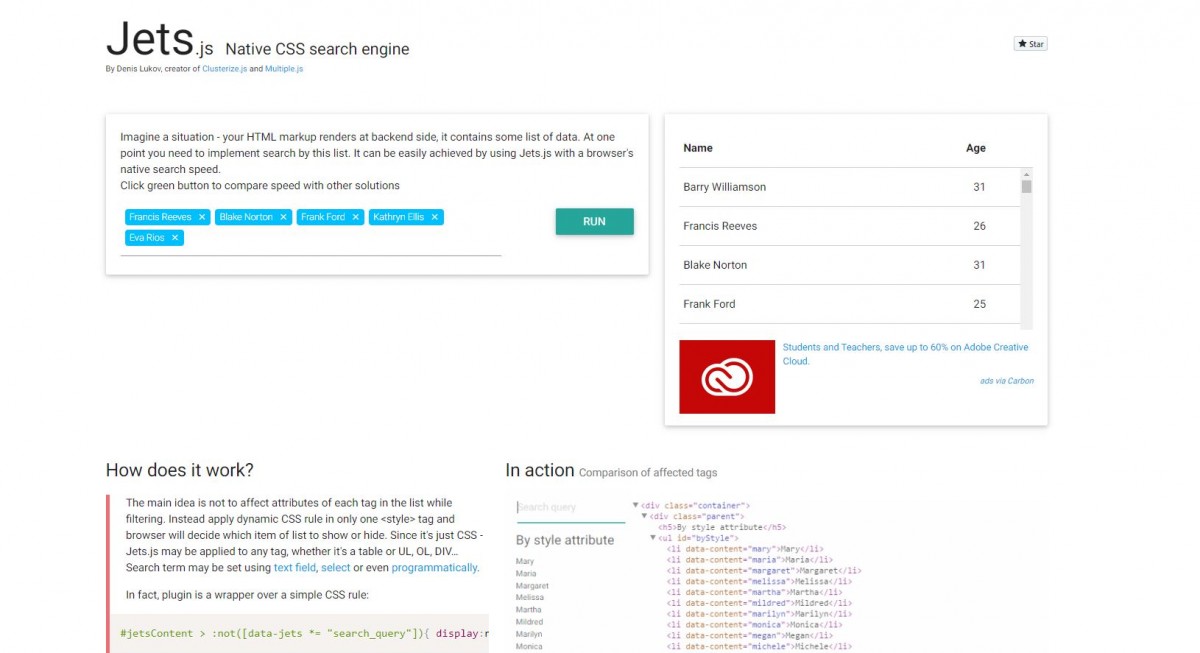Click the 'ads via Carbon' link
This screenshot has width=1200, height=653.
pyautogui.click(x=1007, y=381)
